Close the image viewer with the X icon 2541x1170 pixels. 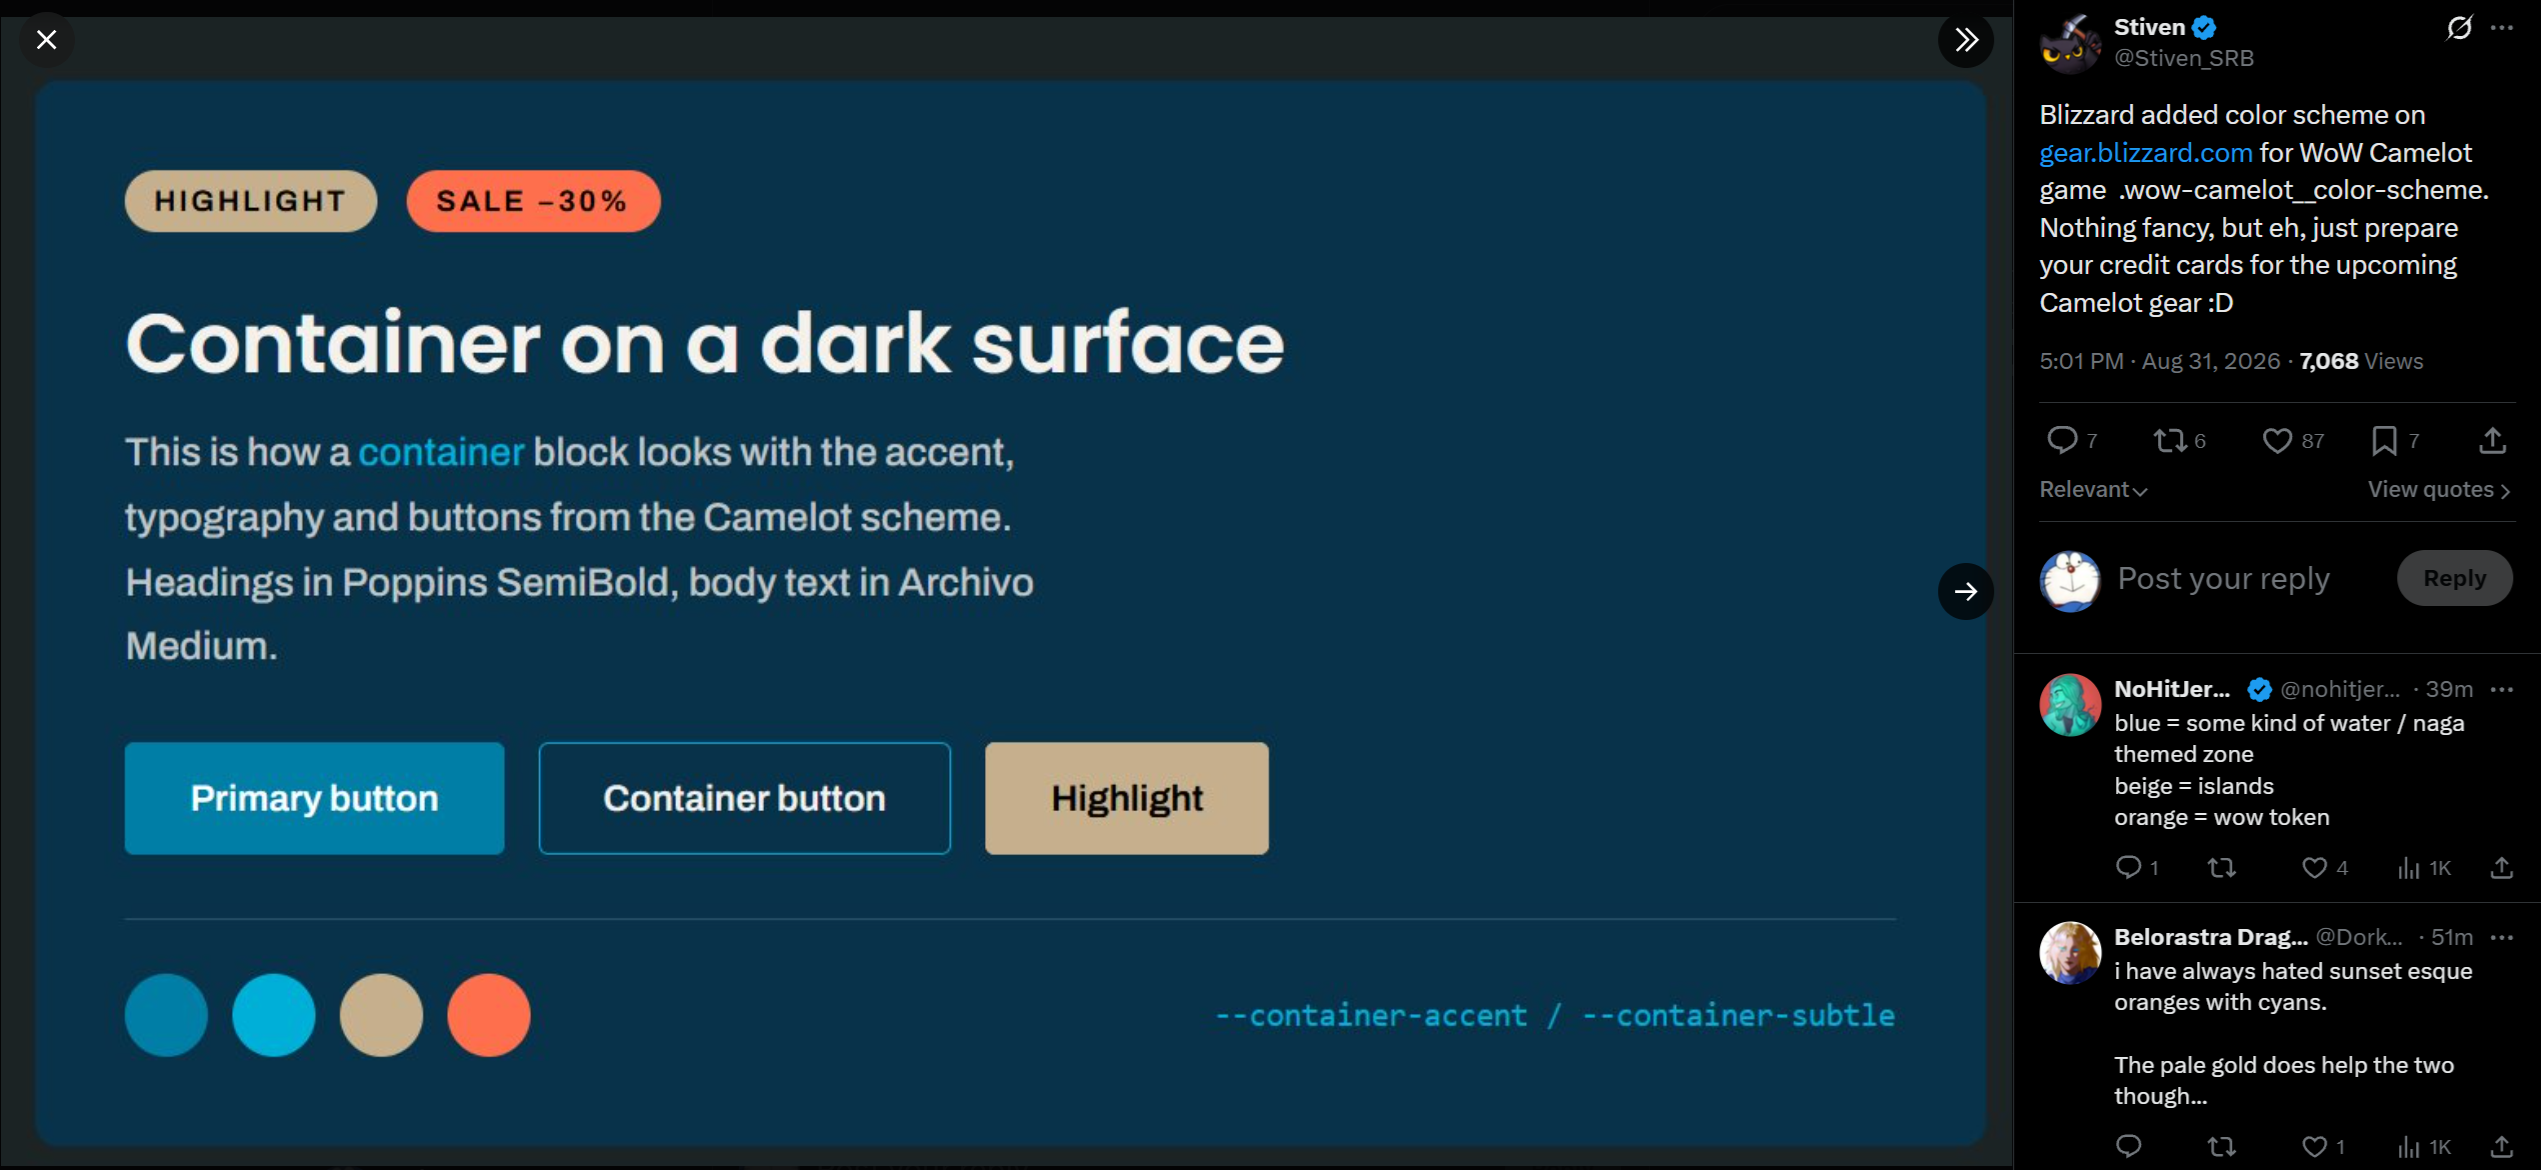pos(46,40)
